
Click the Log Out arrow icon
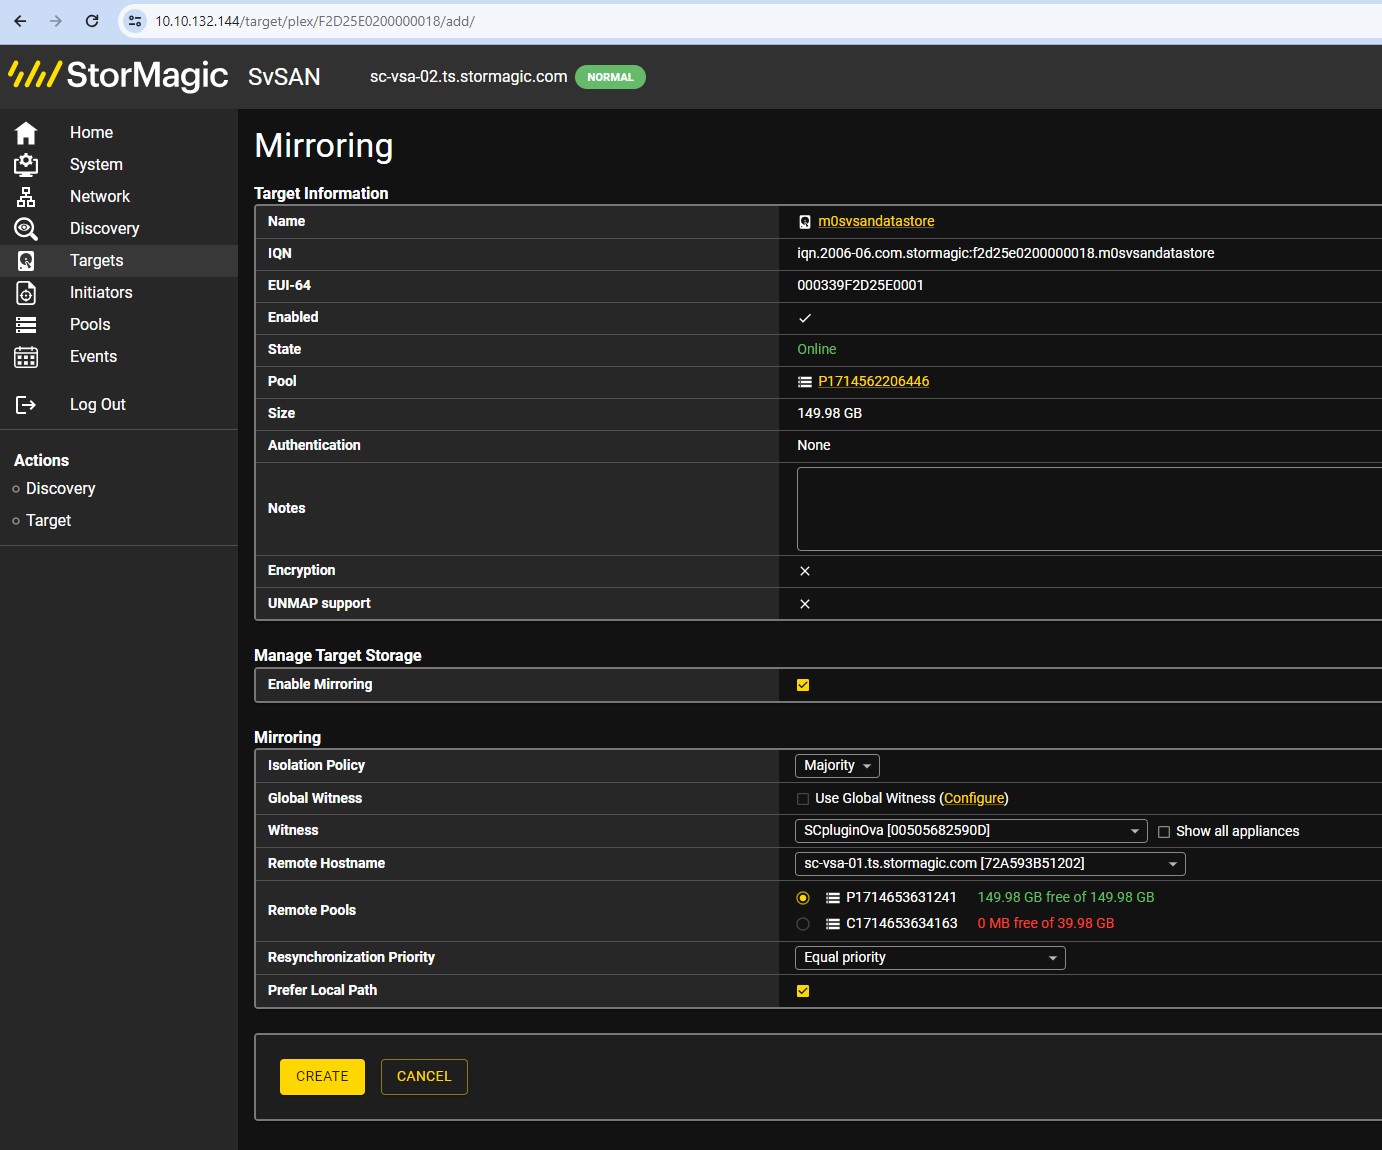coord(26,405)
